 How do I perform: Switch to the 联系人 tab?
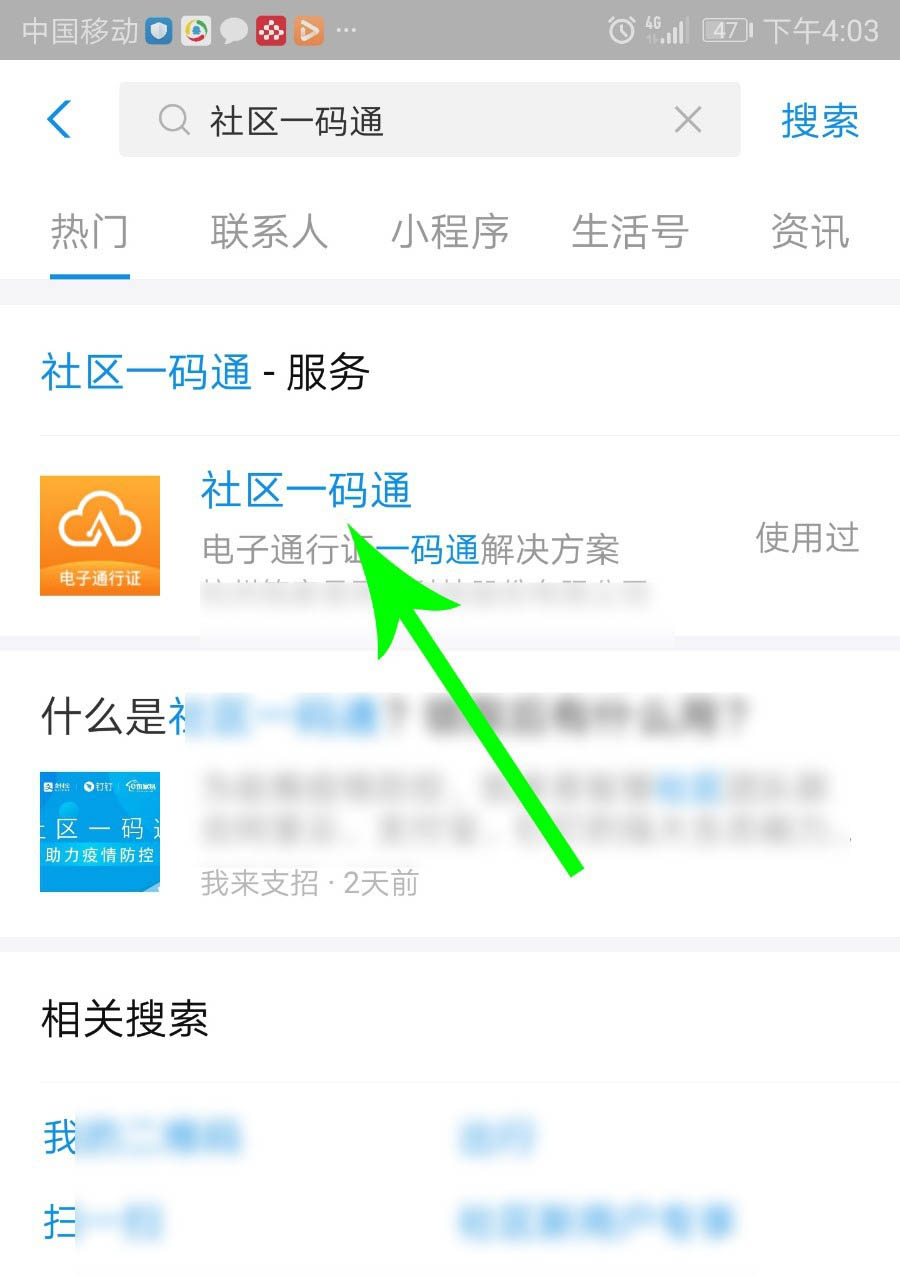click(x=269, y=232)
